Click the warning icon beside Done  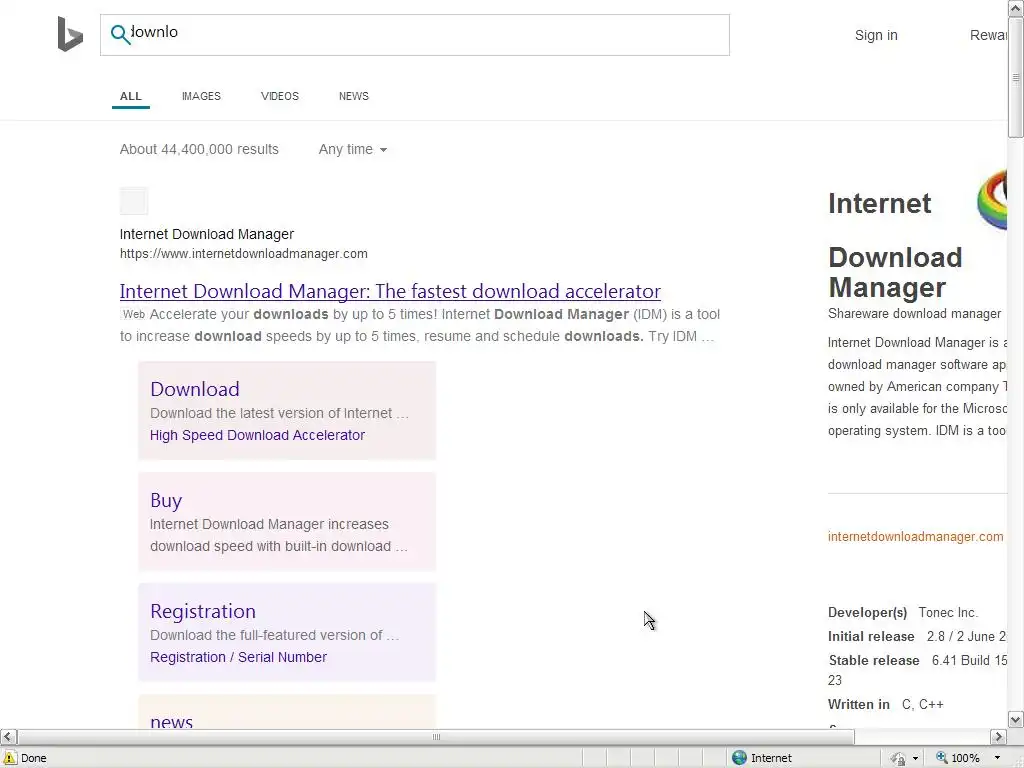pyautogui.click(x=10, y=758)
